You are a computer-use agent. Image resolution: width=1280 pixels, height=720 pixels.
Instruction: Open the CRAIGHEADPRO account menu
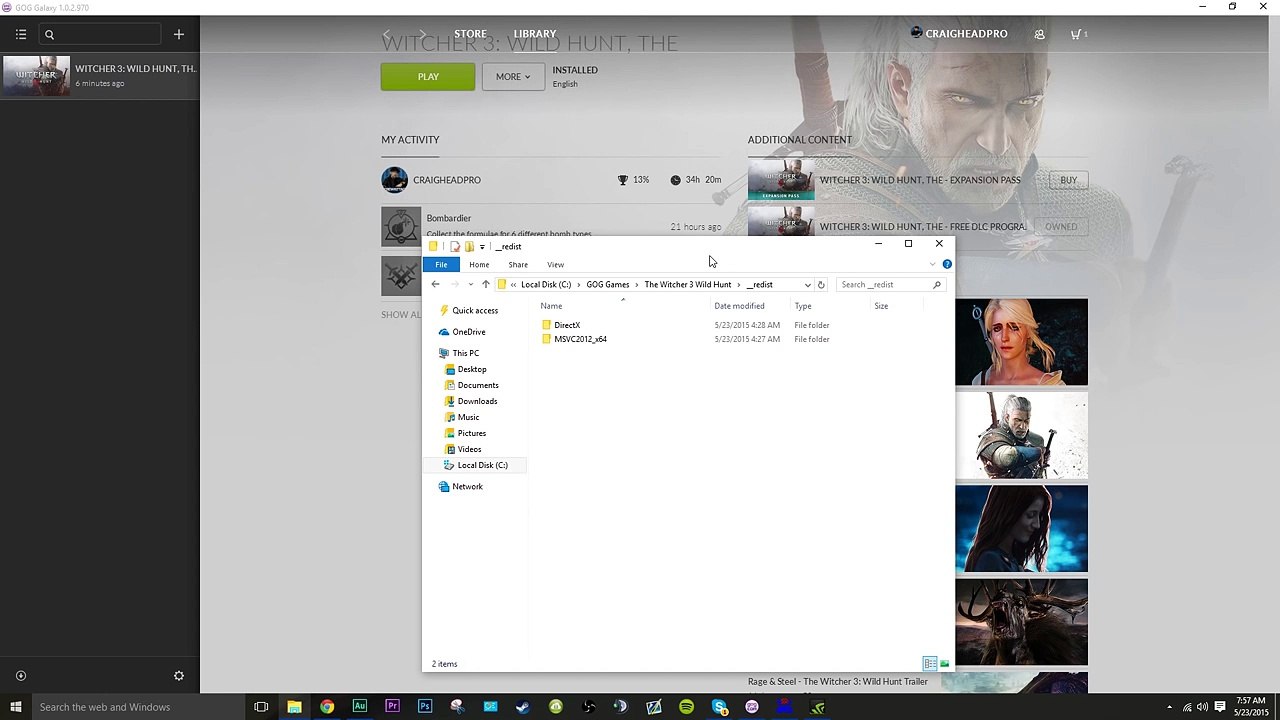point(959,34)
